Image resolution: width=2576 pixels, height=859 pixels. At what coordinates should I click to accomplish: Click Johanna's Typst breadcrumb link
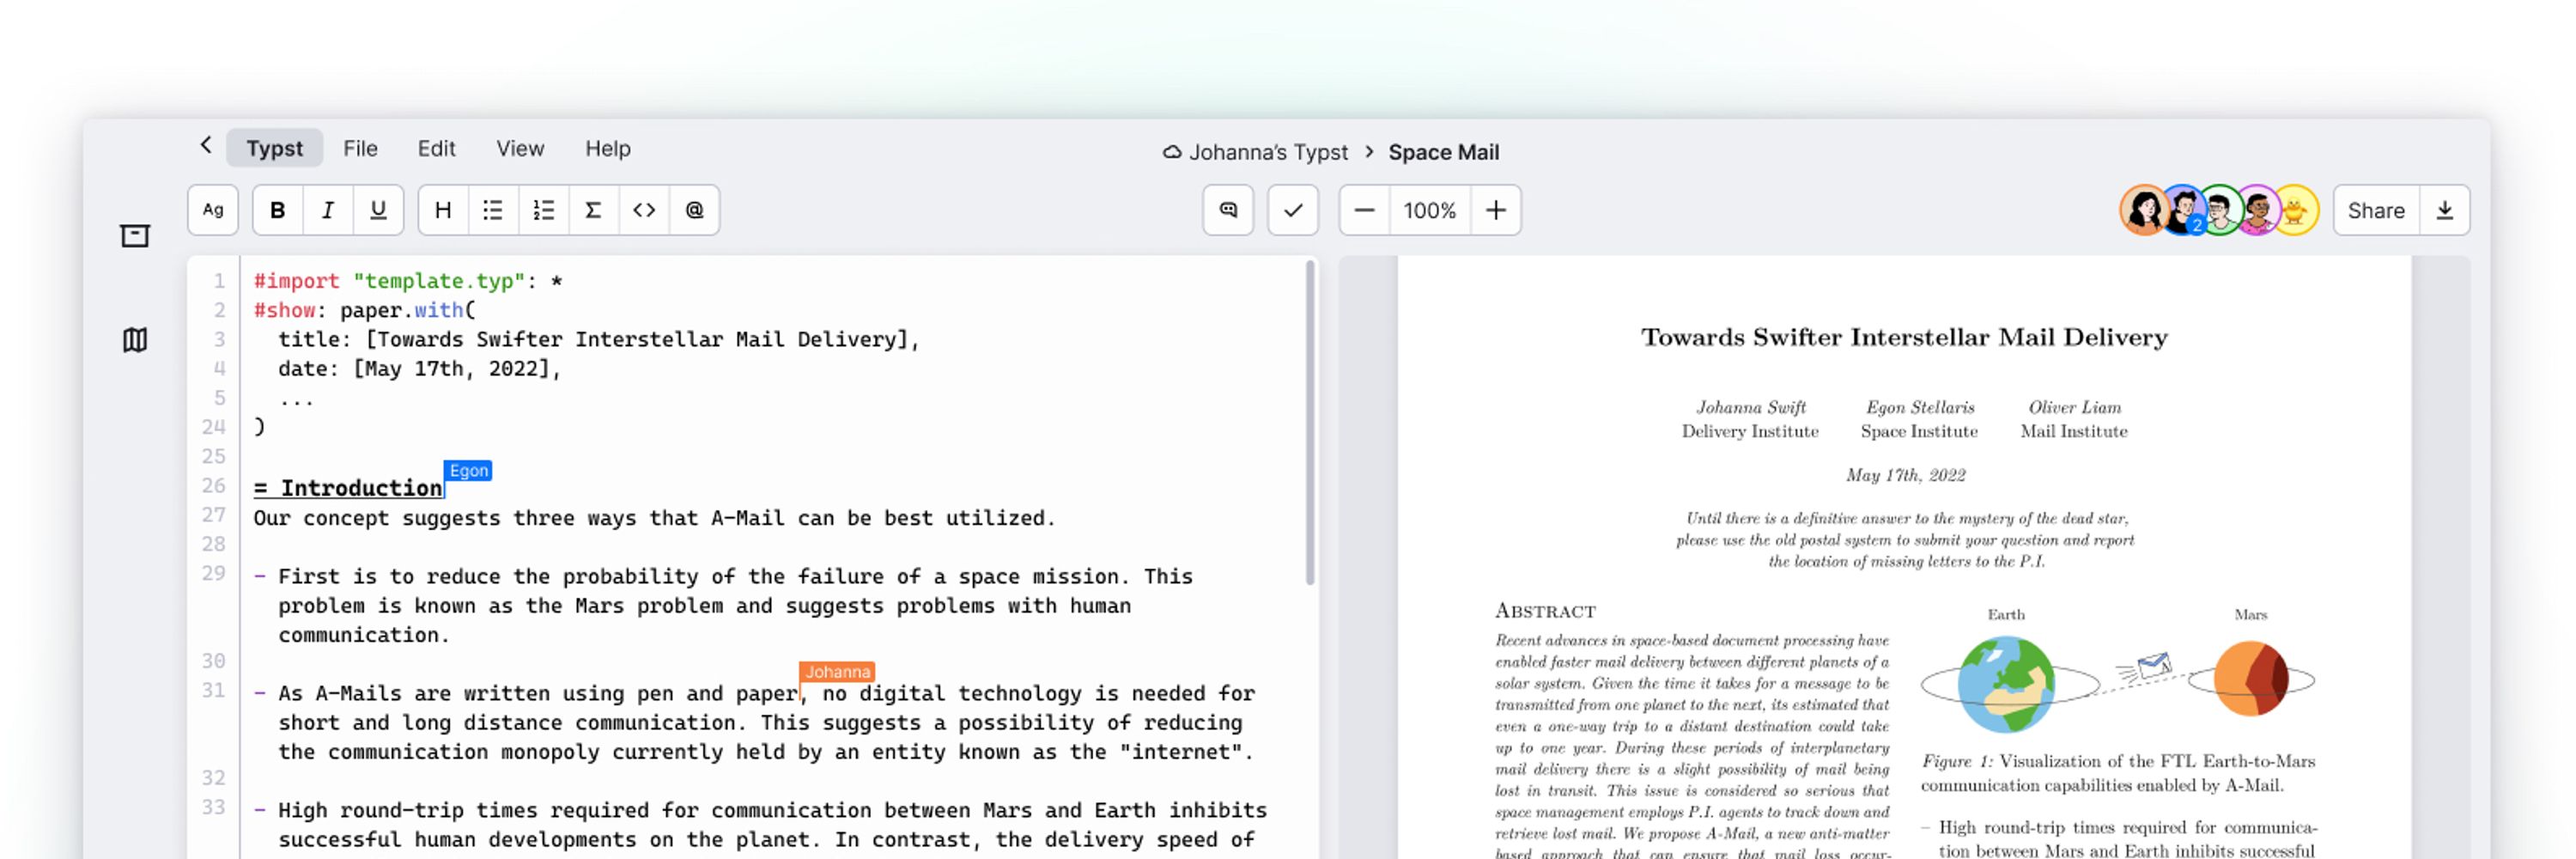click(1268, 152)
